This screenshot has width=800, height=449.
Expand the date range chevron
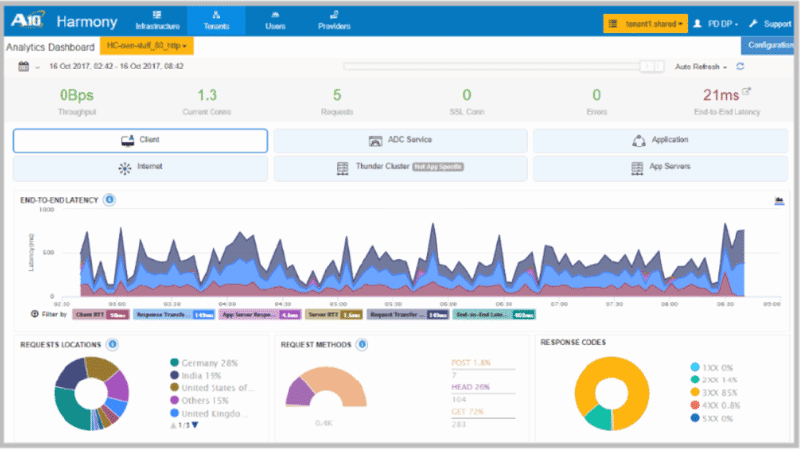37,67
